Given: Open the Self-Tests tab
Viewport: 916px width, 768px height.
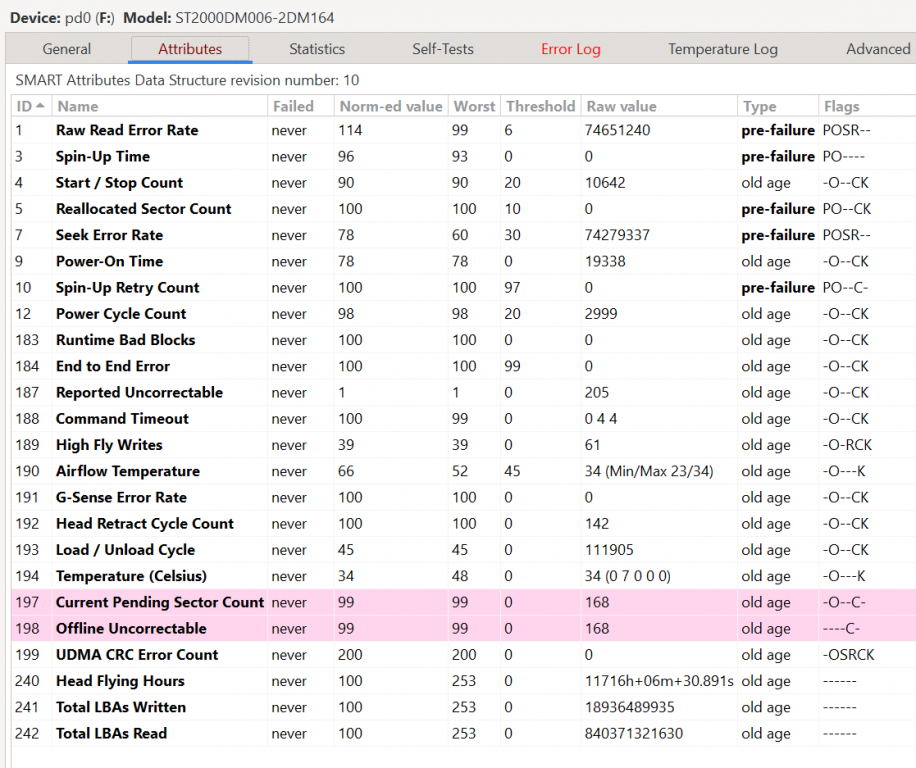Looking at the screenshot, I should click(443, 49).
